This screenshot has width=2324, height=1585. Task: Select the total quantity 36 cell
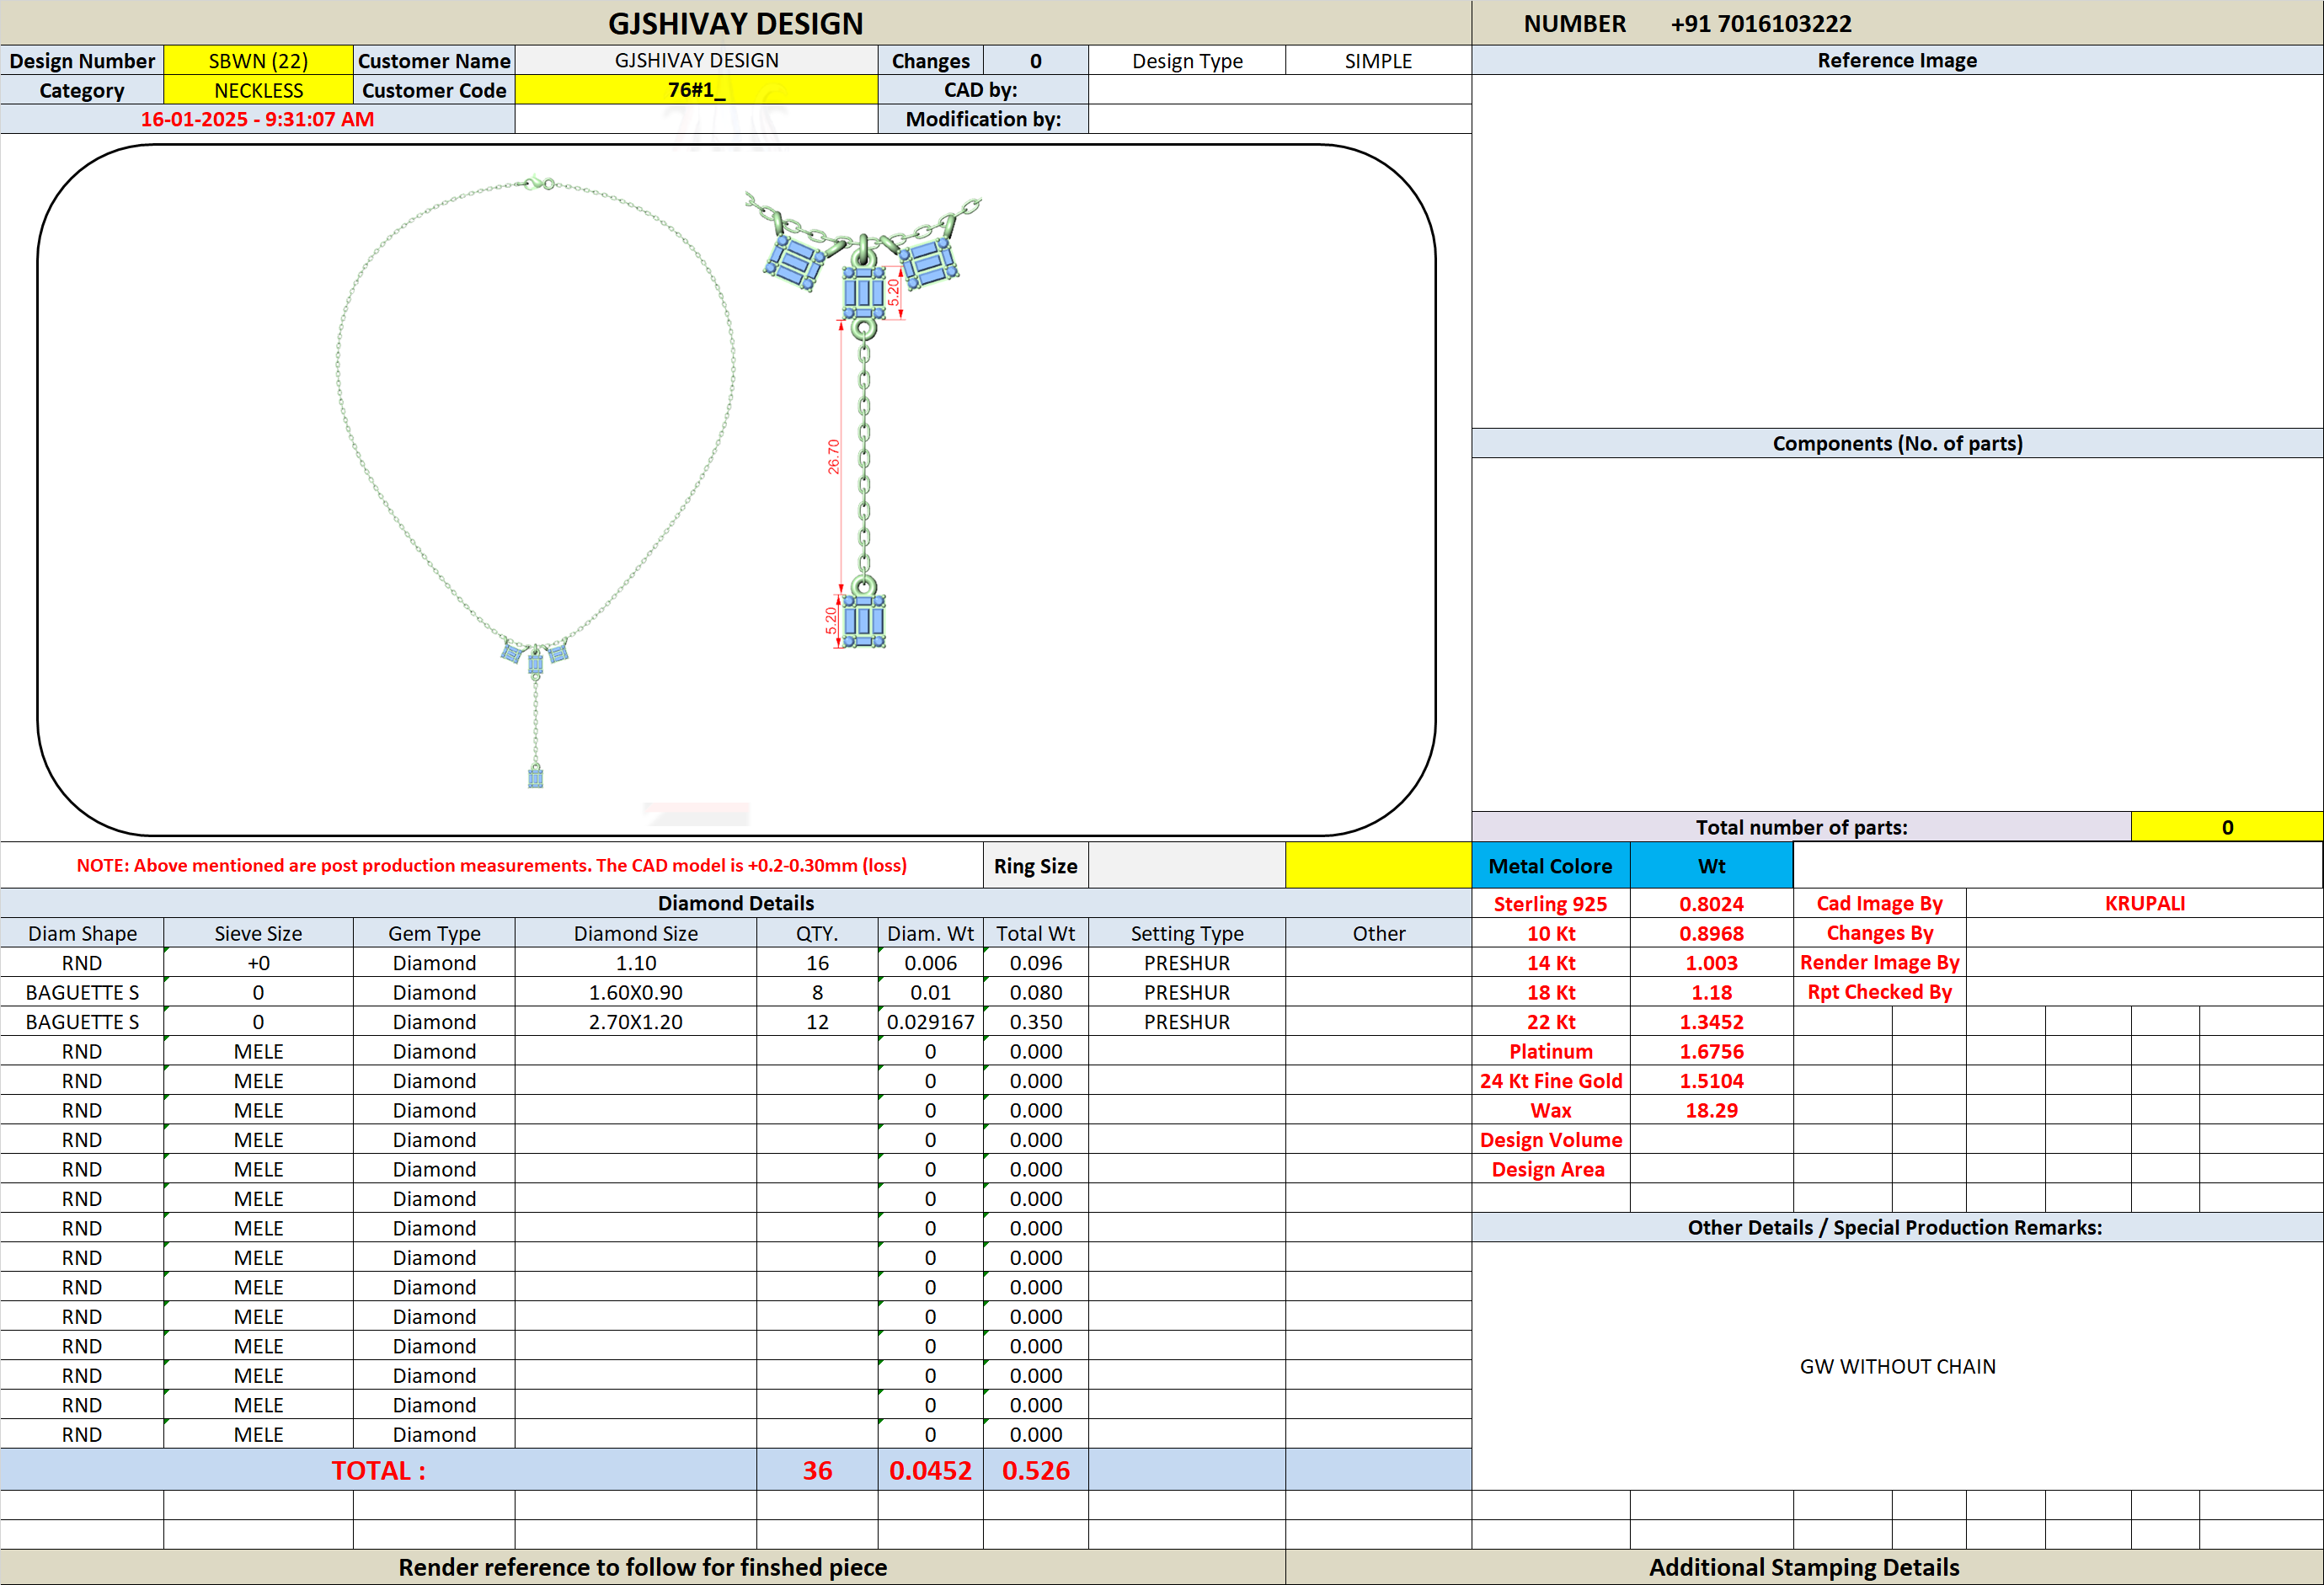pos(817,1470)
